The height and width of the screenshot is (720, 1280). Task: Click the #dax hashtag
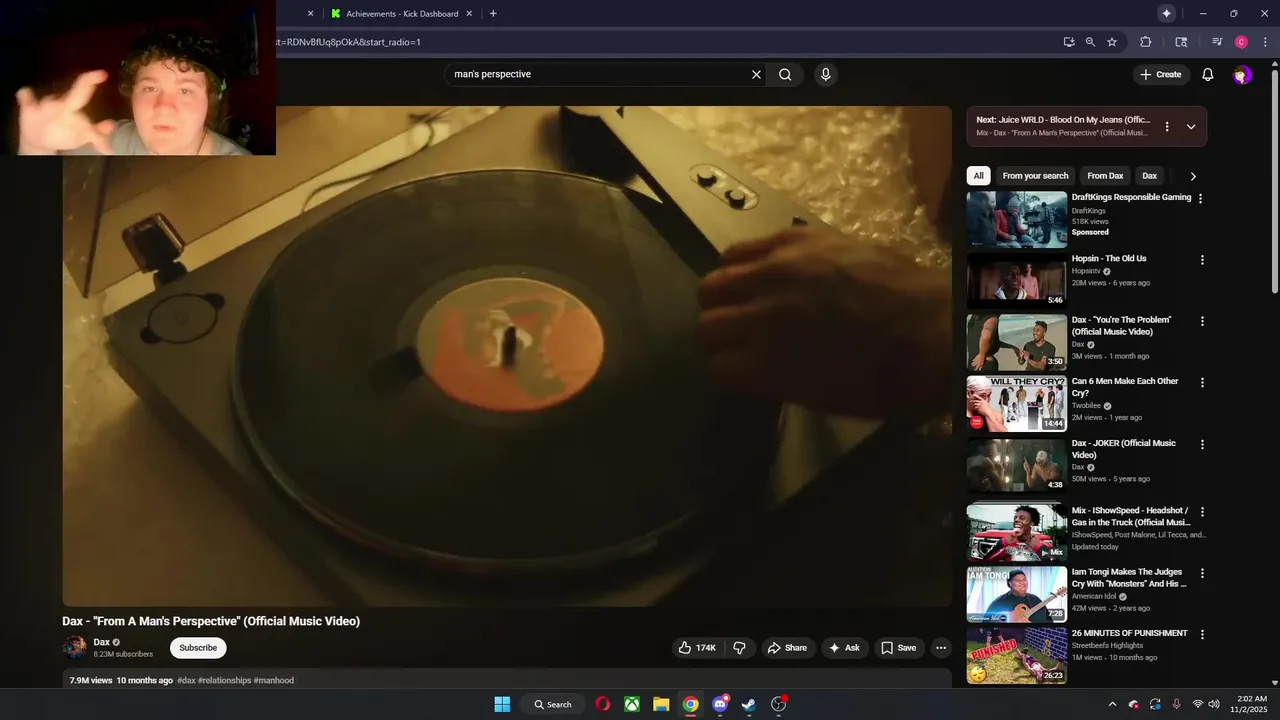coord(186,680)
